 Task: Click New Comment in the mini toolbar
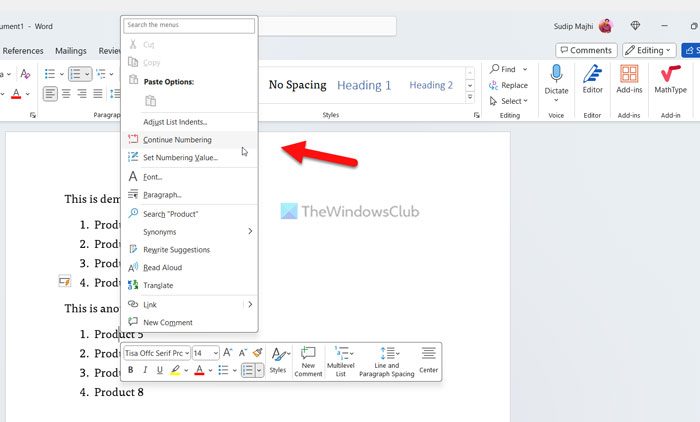[x=308, y=362]
